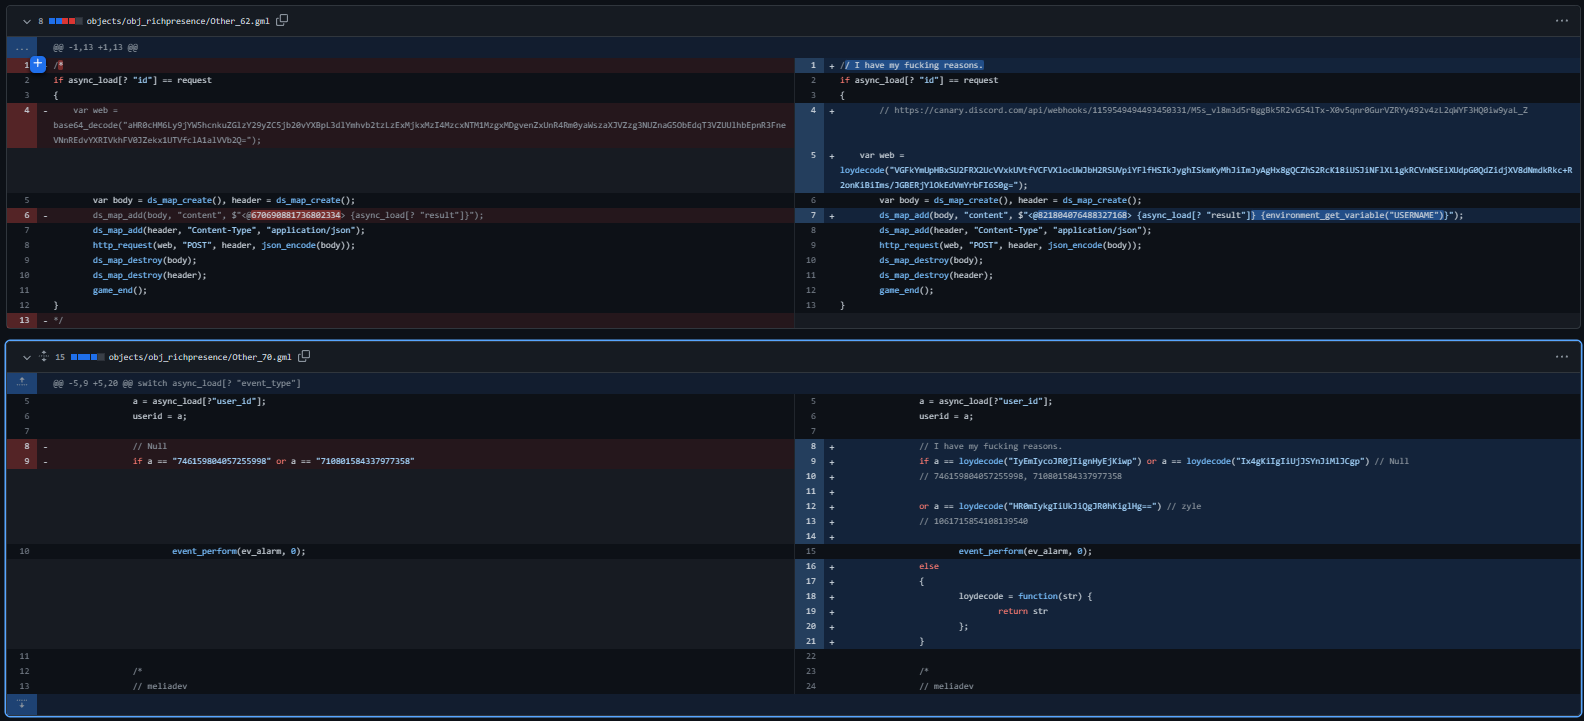The width and height of the screenshot is (1584, 721).
Task: Open the Other_62.gml options menu
Action: 1561,20
